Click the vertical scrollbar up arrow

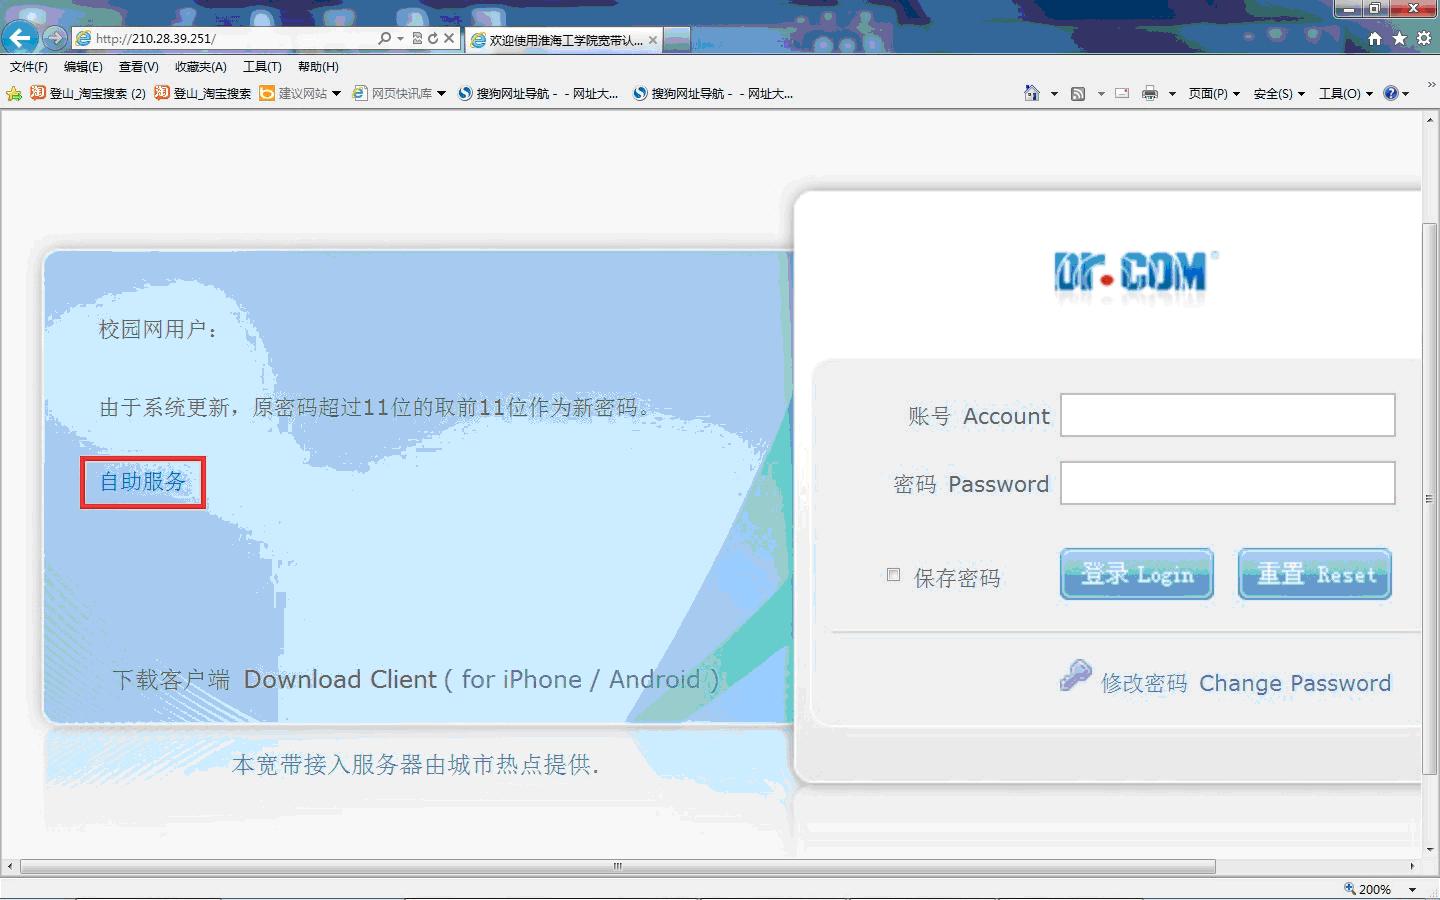(1430, 118)
